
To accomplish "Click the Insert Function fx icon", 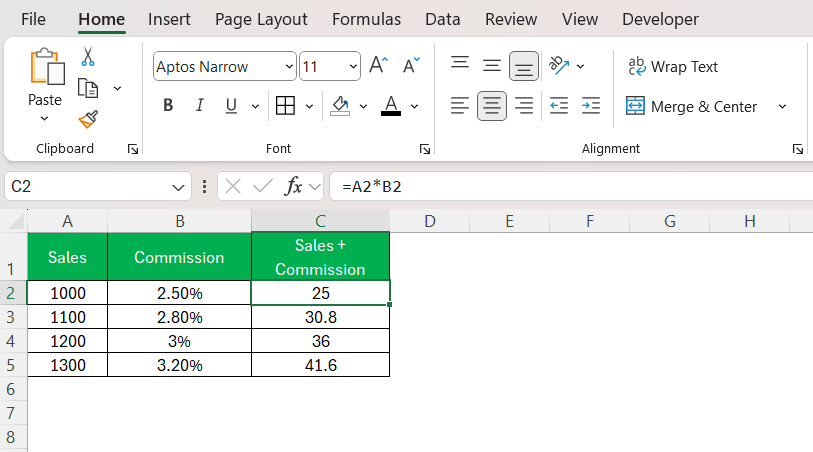I will 293,186.
